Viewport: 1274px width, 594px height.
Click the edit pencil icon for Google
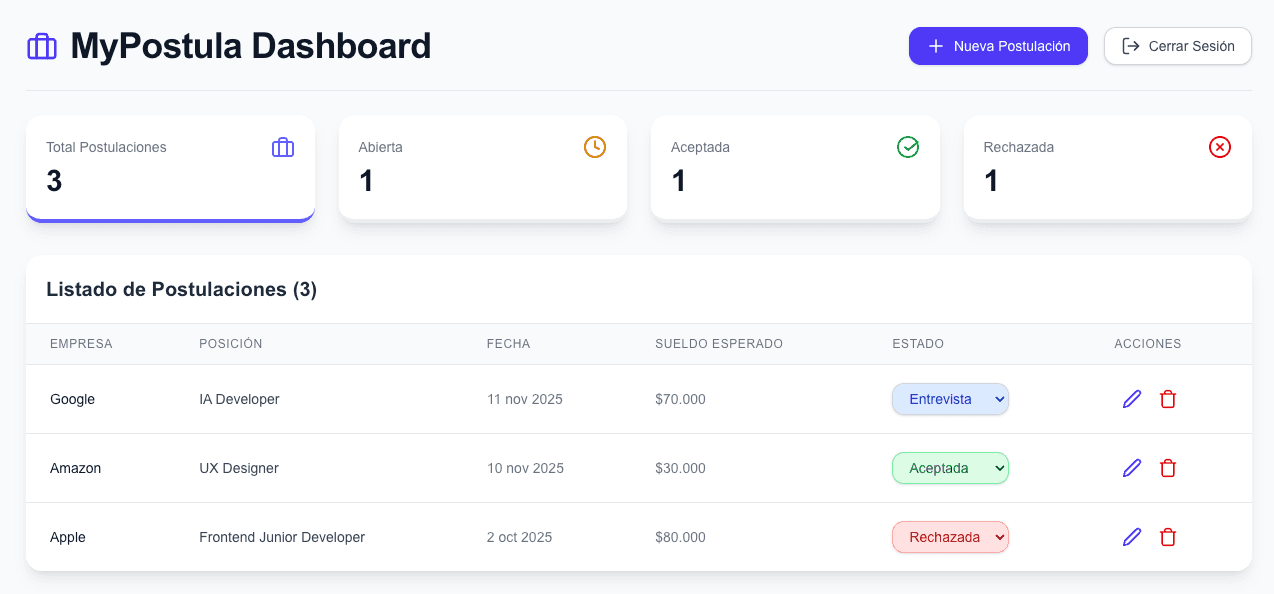1132,399
